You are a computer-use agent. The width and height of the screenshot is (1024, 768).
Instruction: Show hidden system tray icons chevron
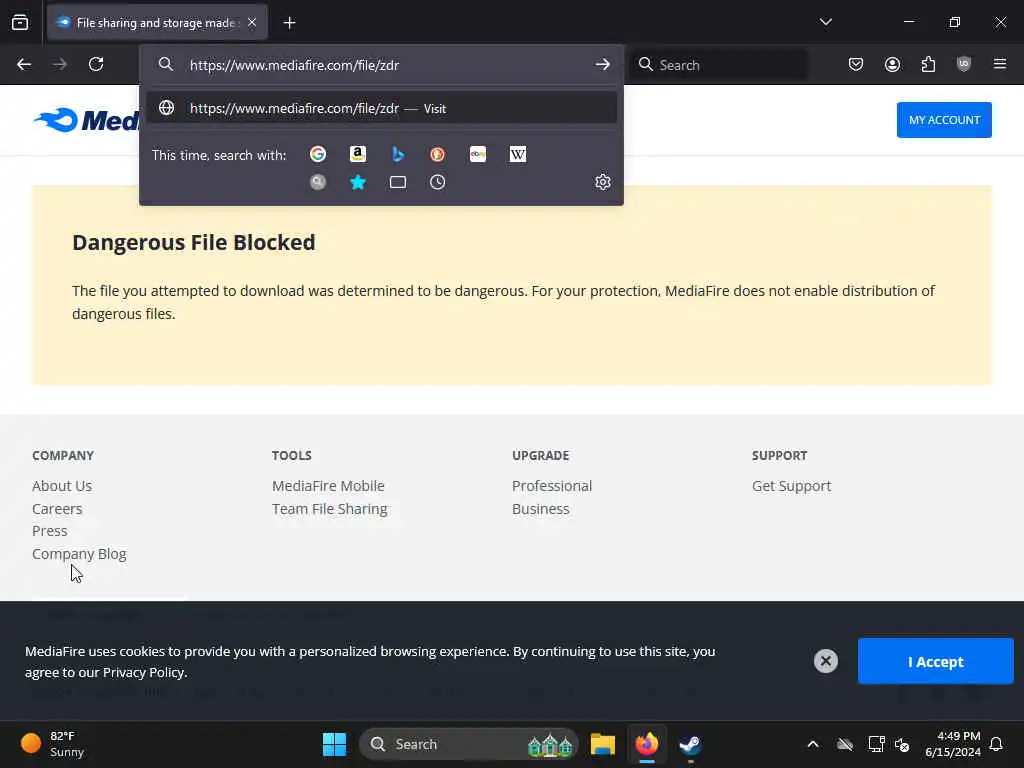(812, 744)
